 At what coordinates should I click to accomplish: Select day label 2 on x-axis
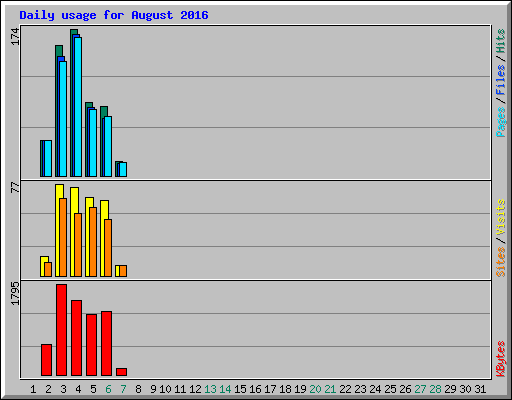[x=48, y=389]
